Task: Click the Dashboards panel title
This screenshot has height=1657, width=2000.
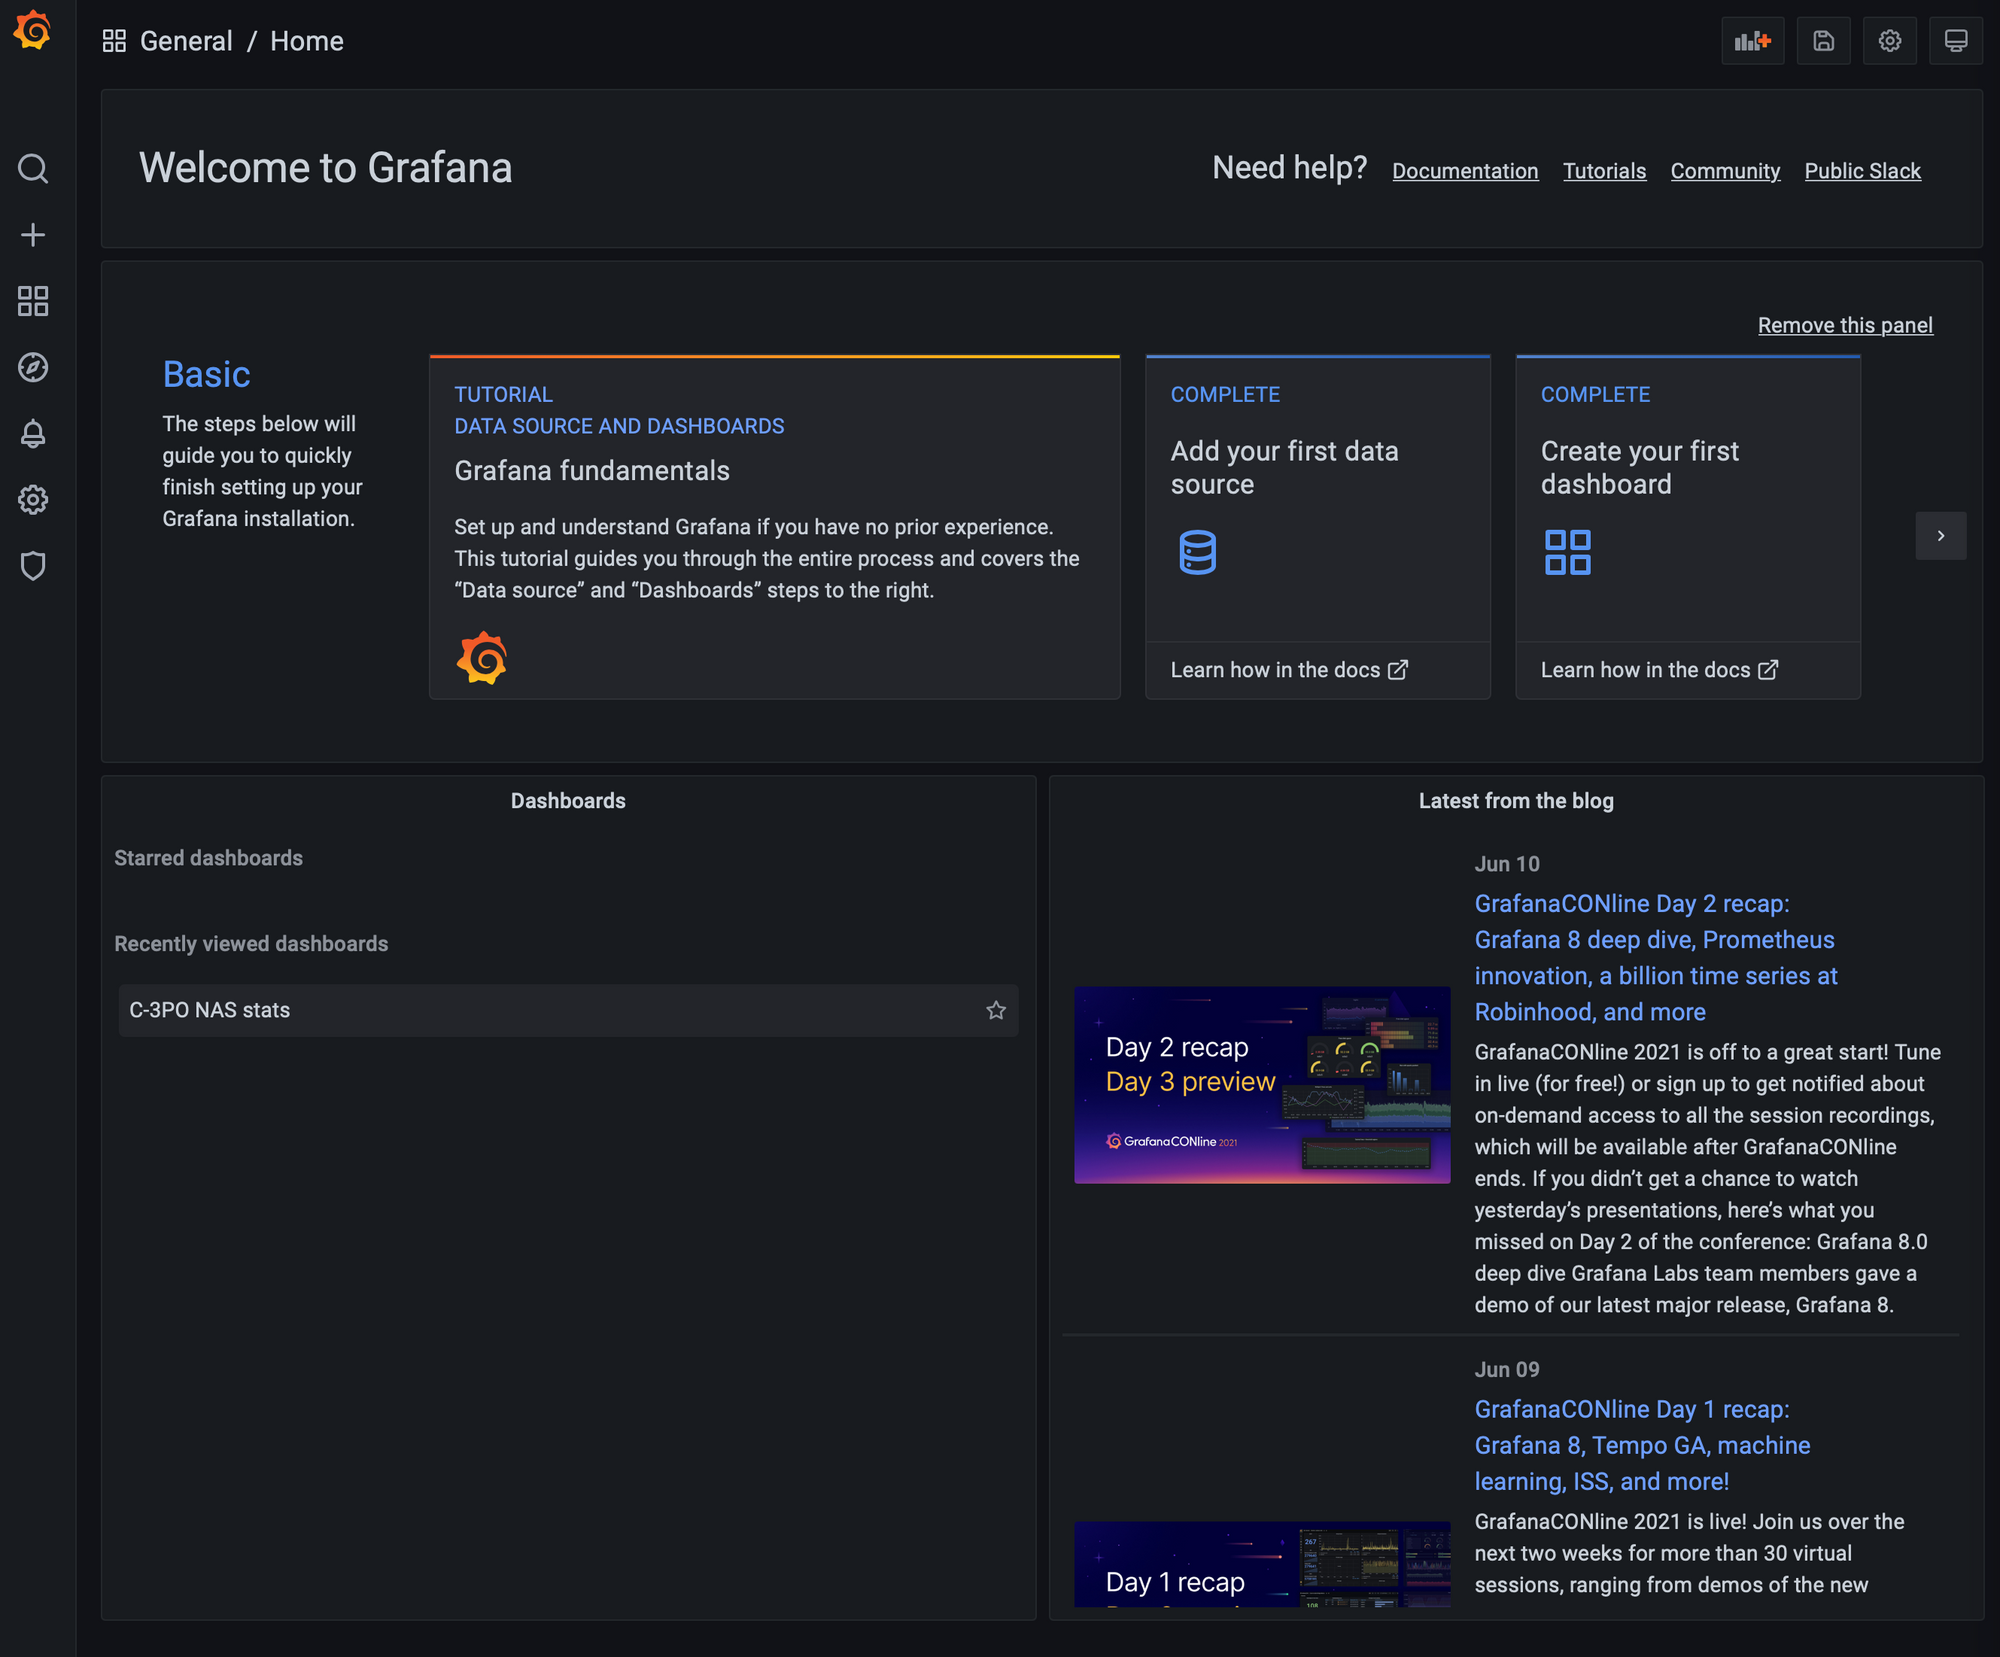Action: (568, 801)
